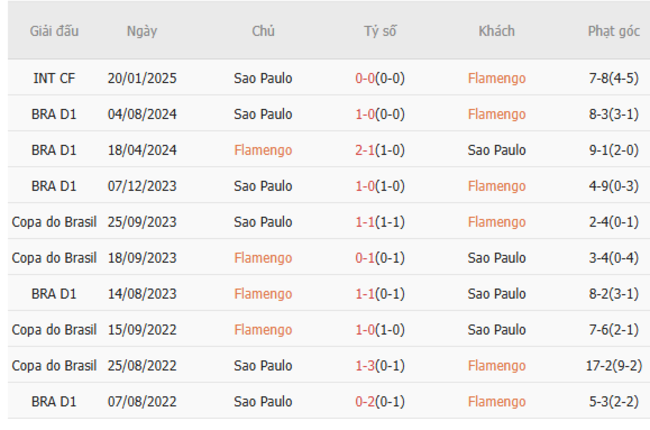
Task: Click Sao Paulo in the 14/08/2023 match
Action: click(496, 294)
